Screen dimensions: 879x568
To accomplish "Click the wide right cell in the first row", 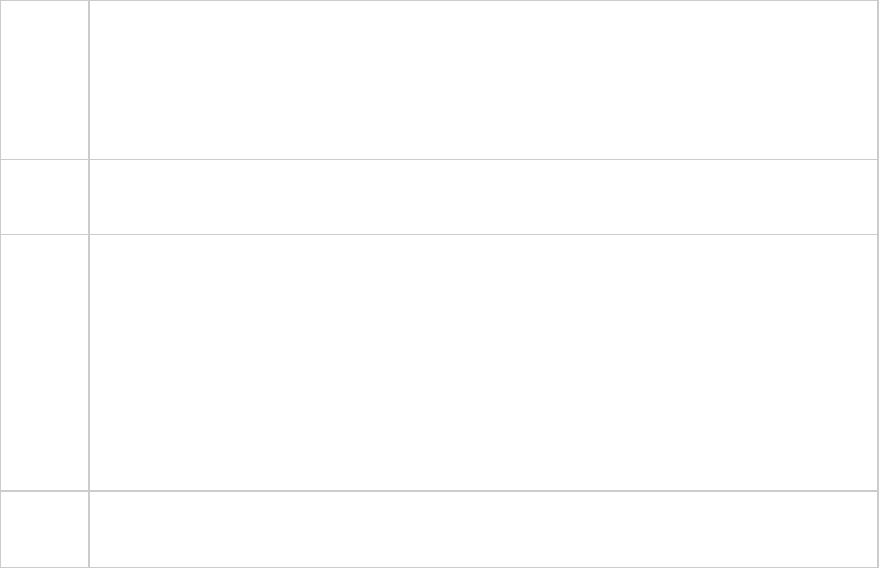I will click(483, 80).
